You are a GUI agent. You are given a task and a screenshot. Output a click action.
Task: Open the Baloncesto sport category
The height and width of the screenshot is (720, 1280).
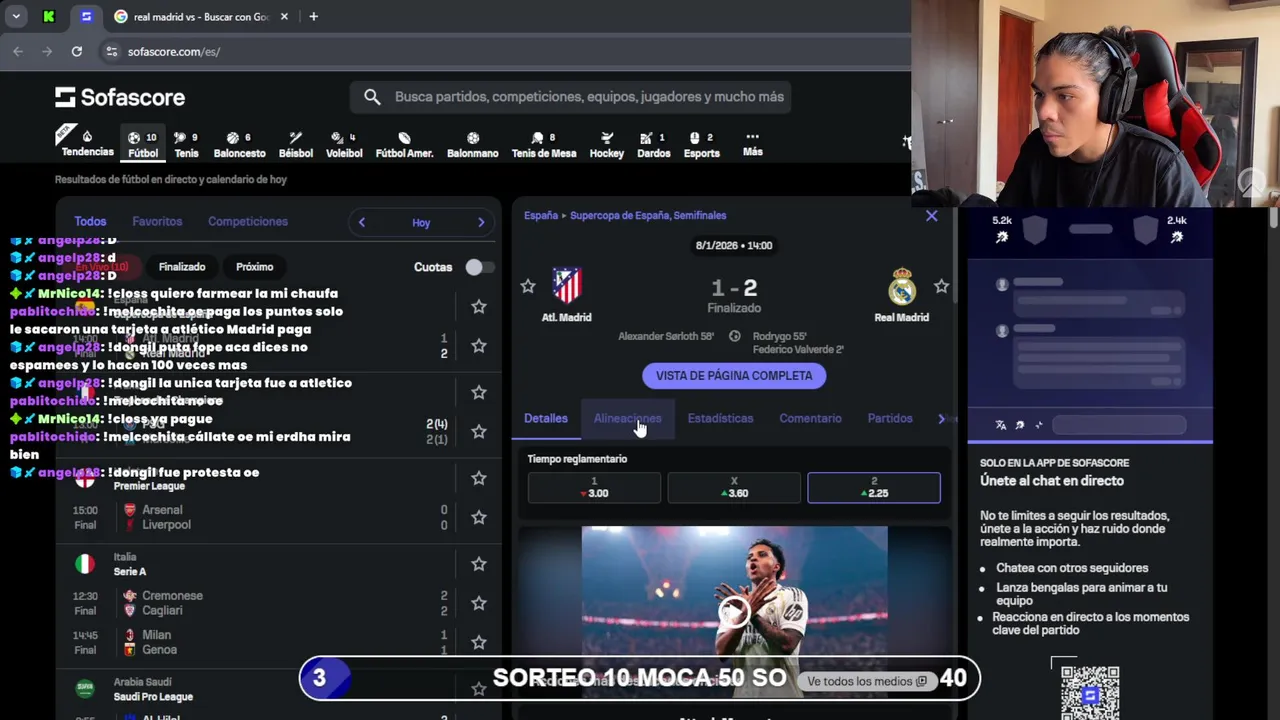[240, 144]
